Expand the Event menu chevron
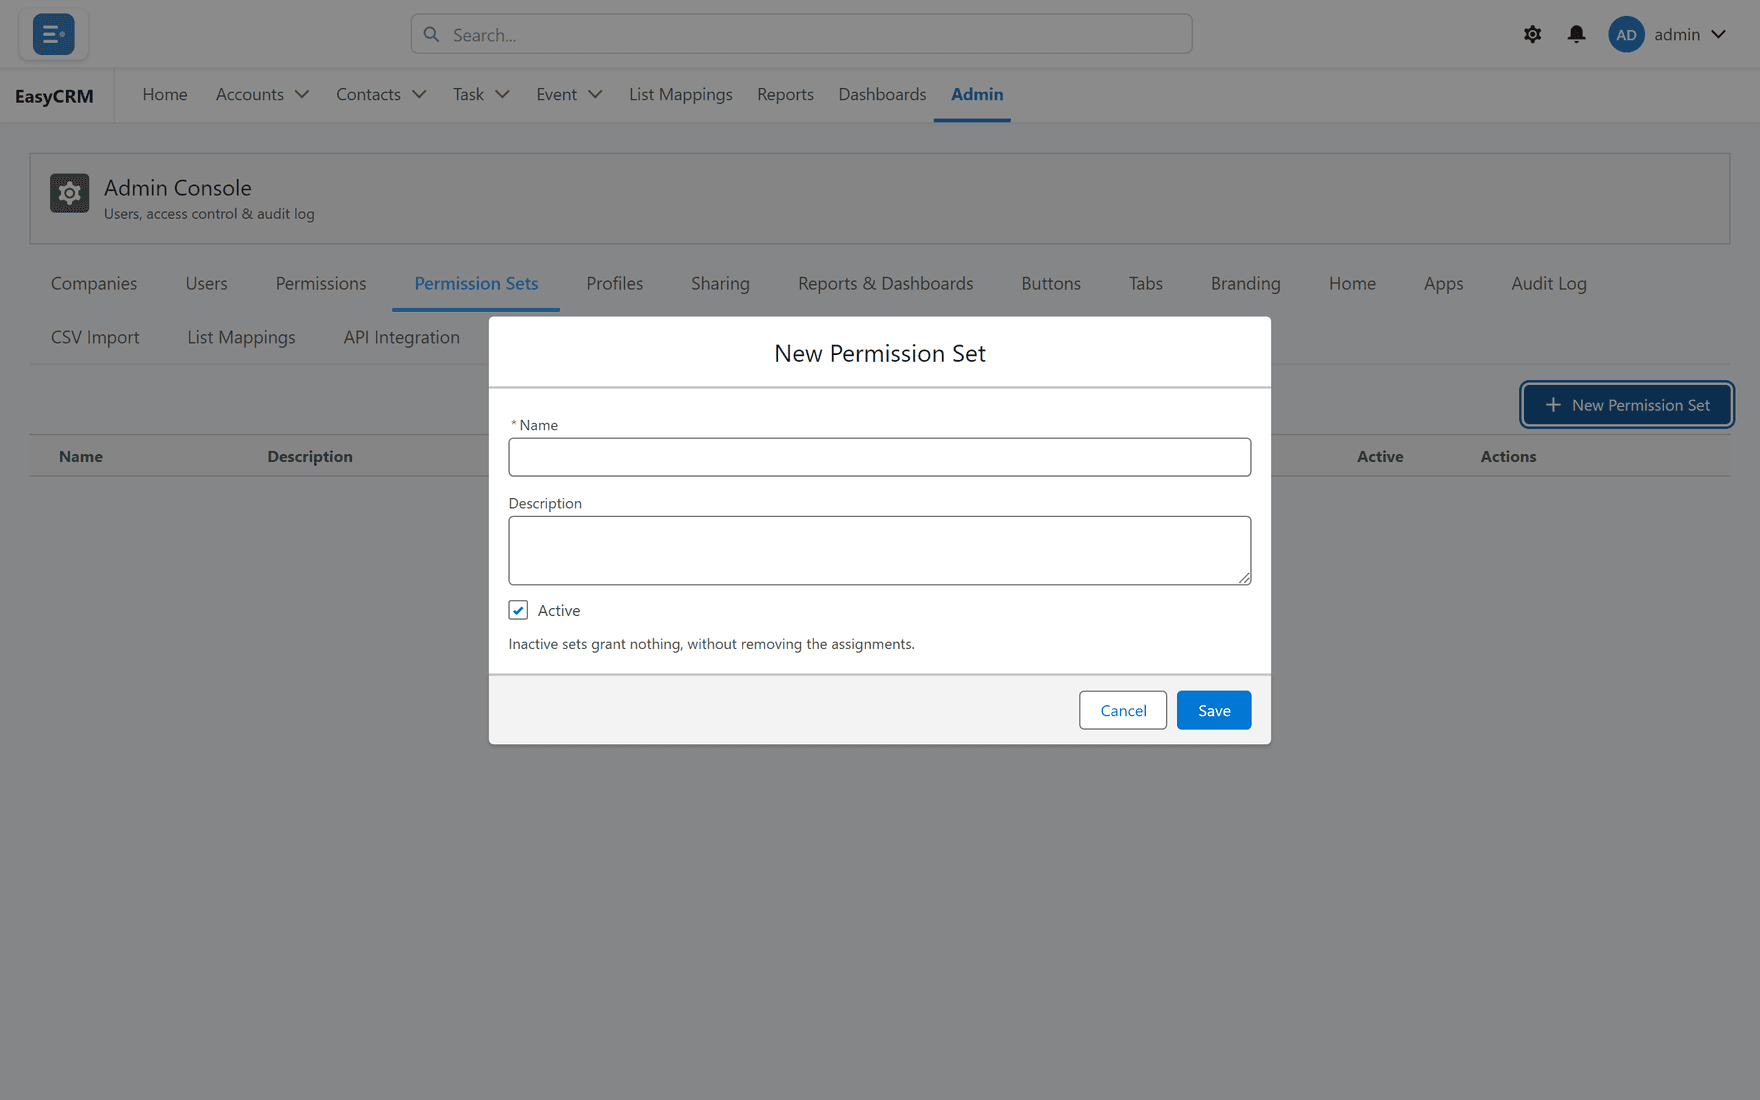1760x1100 pixels. [x=595, y=94]
